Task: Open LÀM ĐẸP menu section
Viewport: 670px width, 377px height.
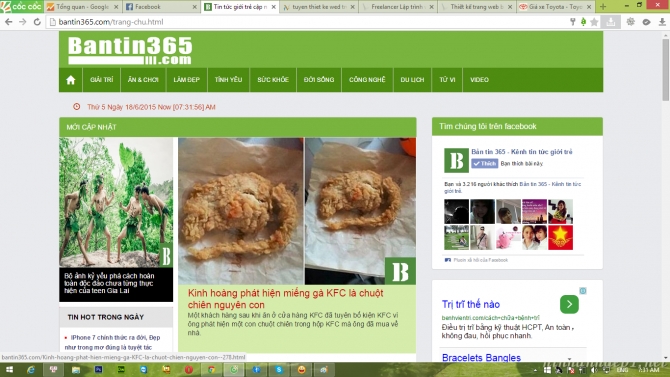Action: (186, 80)
